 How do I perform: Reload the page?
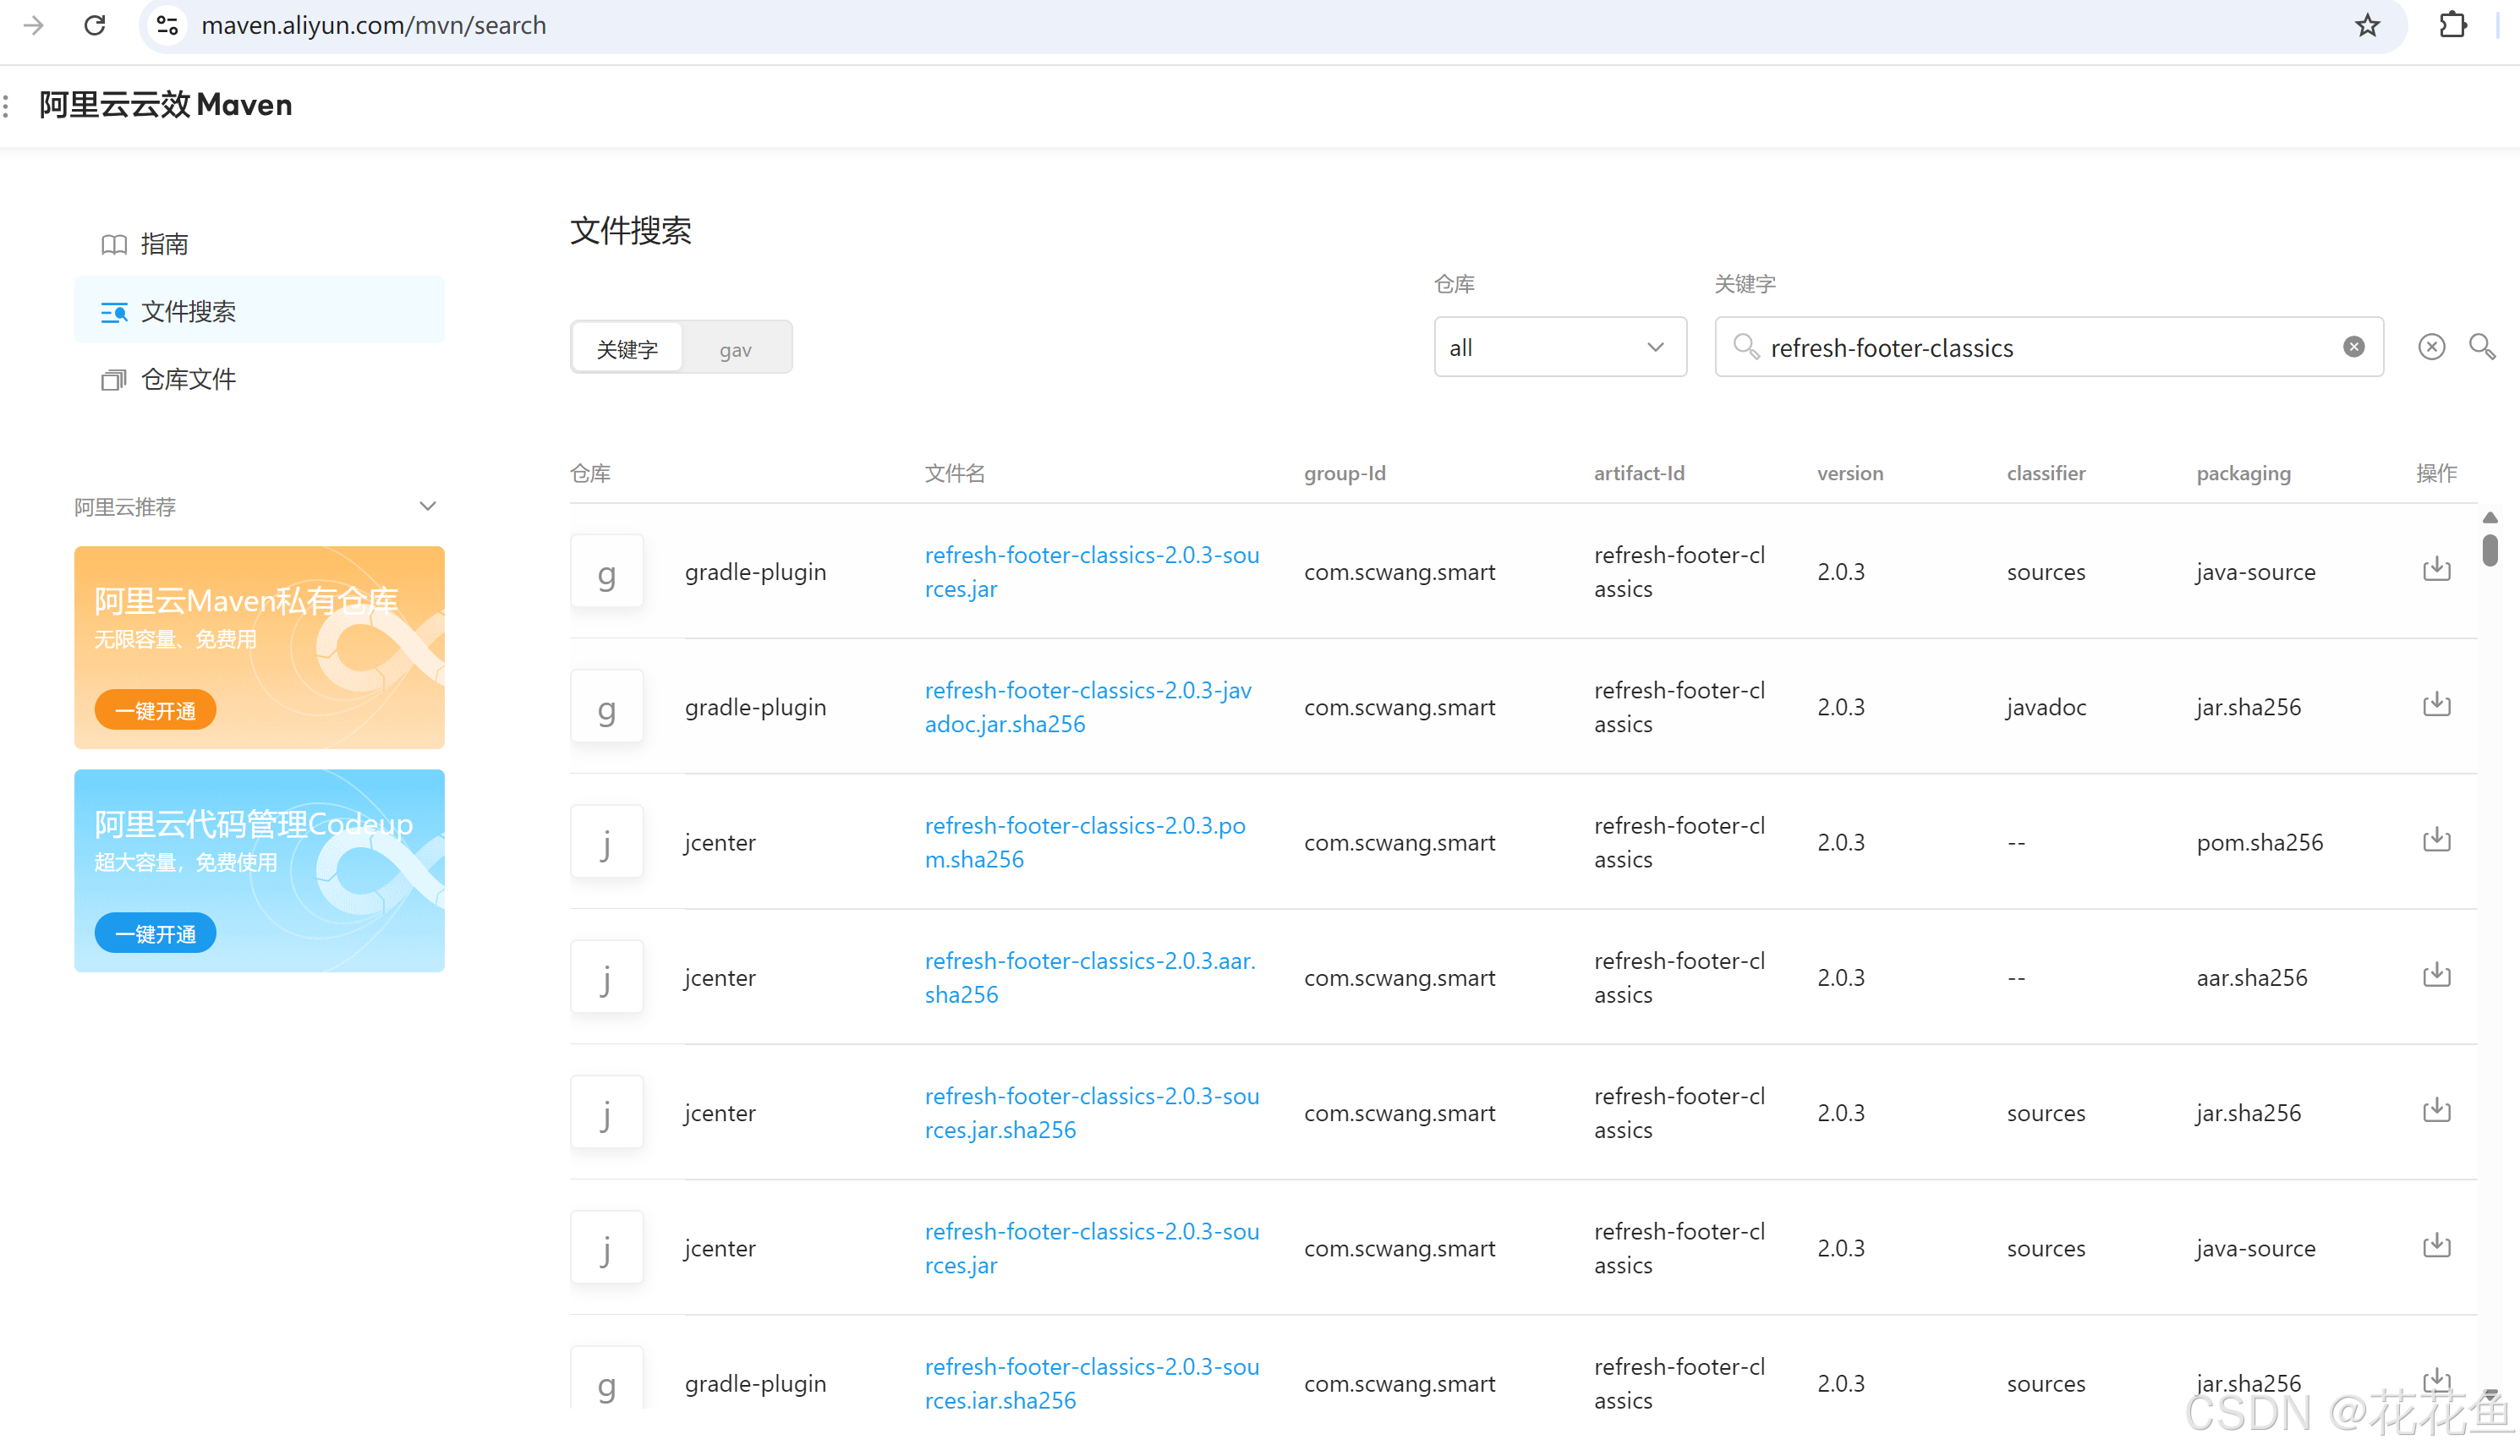[x=95, y=25]
